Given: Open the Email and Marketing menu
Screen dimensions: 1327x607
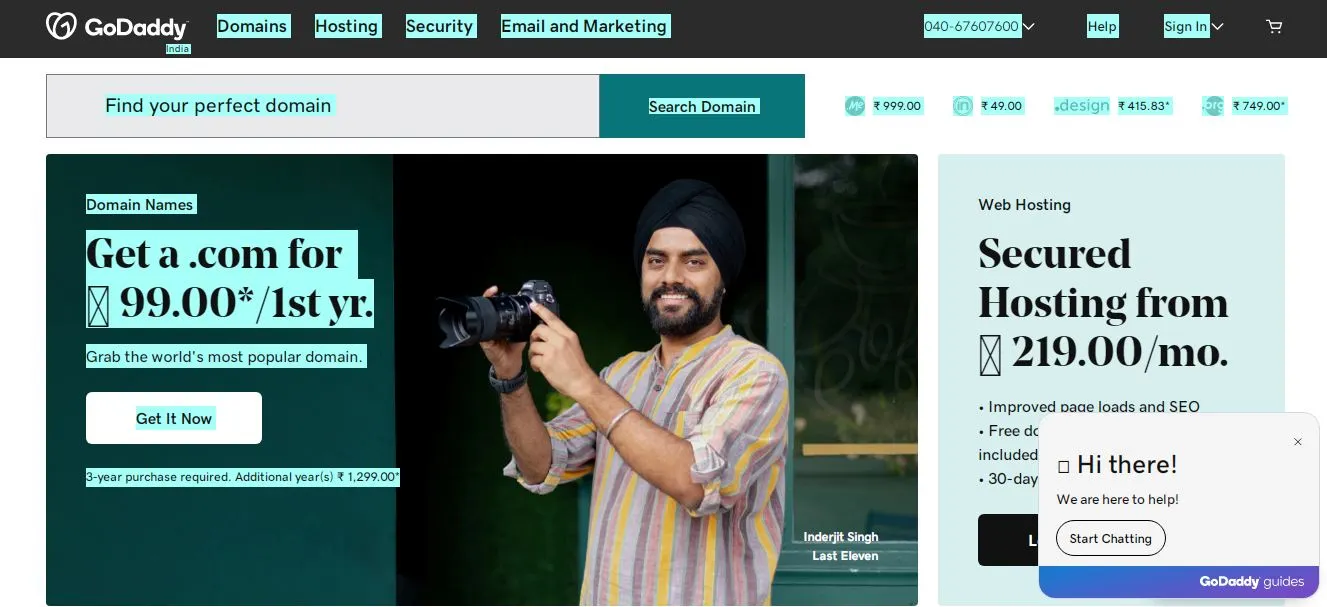Looking at the screenshot, I should click(x=584, y=27).
